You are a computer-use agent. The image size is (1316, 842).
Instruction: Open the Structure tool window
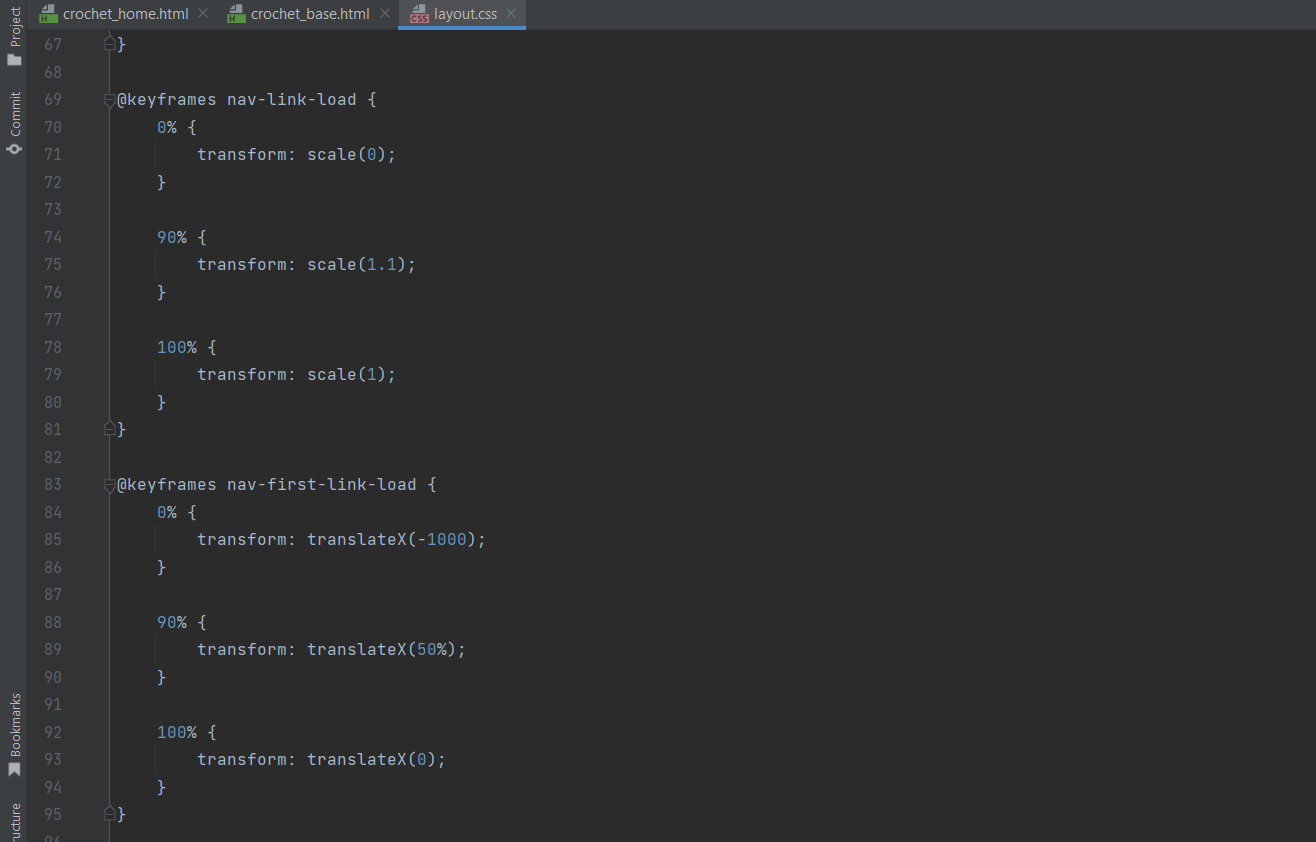14,822
